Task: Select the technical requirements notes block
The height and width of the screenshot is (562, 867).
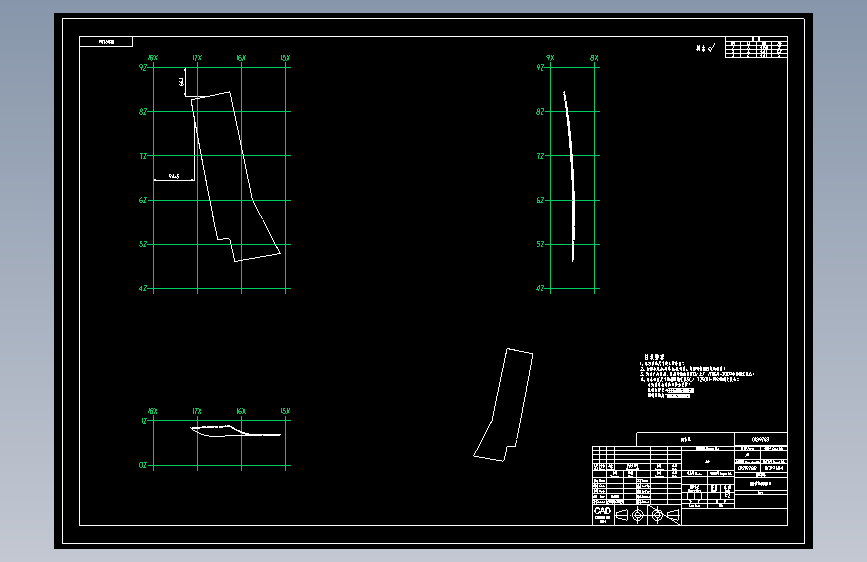Action: 697,377
